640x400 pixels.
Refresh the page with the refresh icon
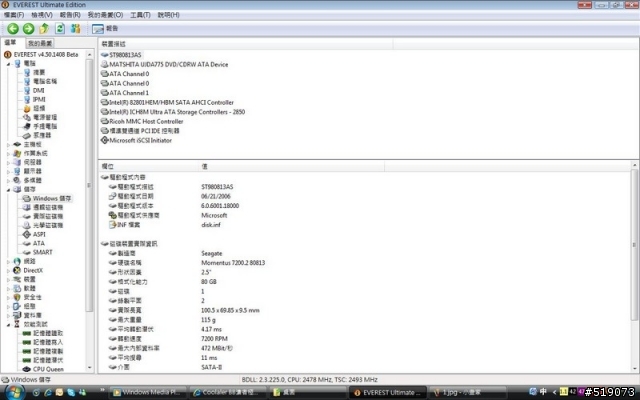60,29
